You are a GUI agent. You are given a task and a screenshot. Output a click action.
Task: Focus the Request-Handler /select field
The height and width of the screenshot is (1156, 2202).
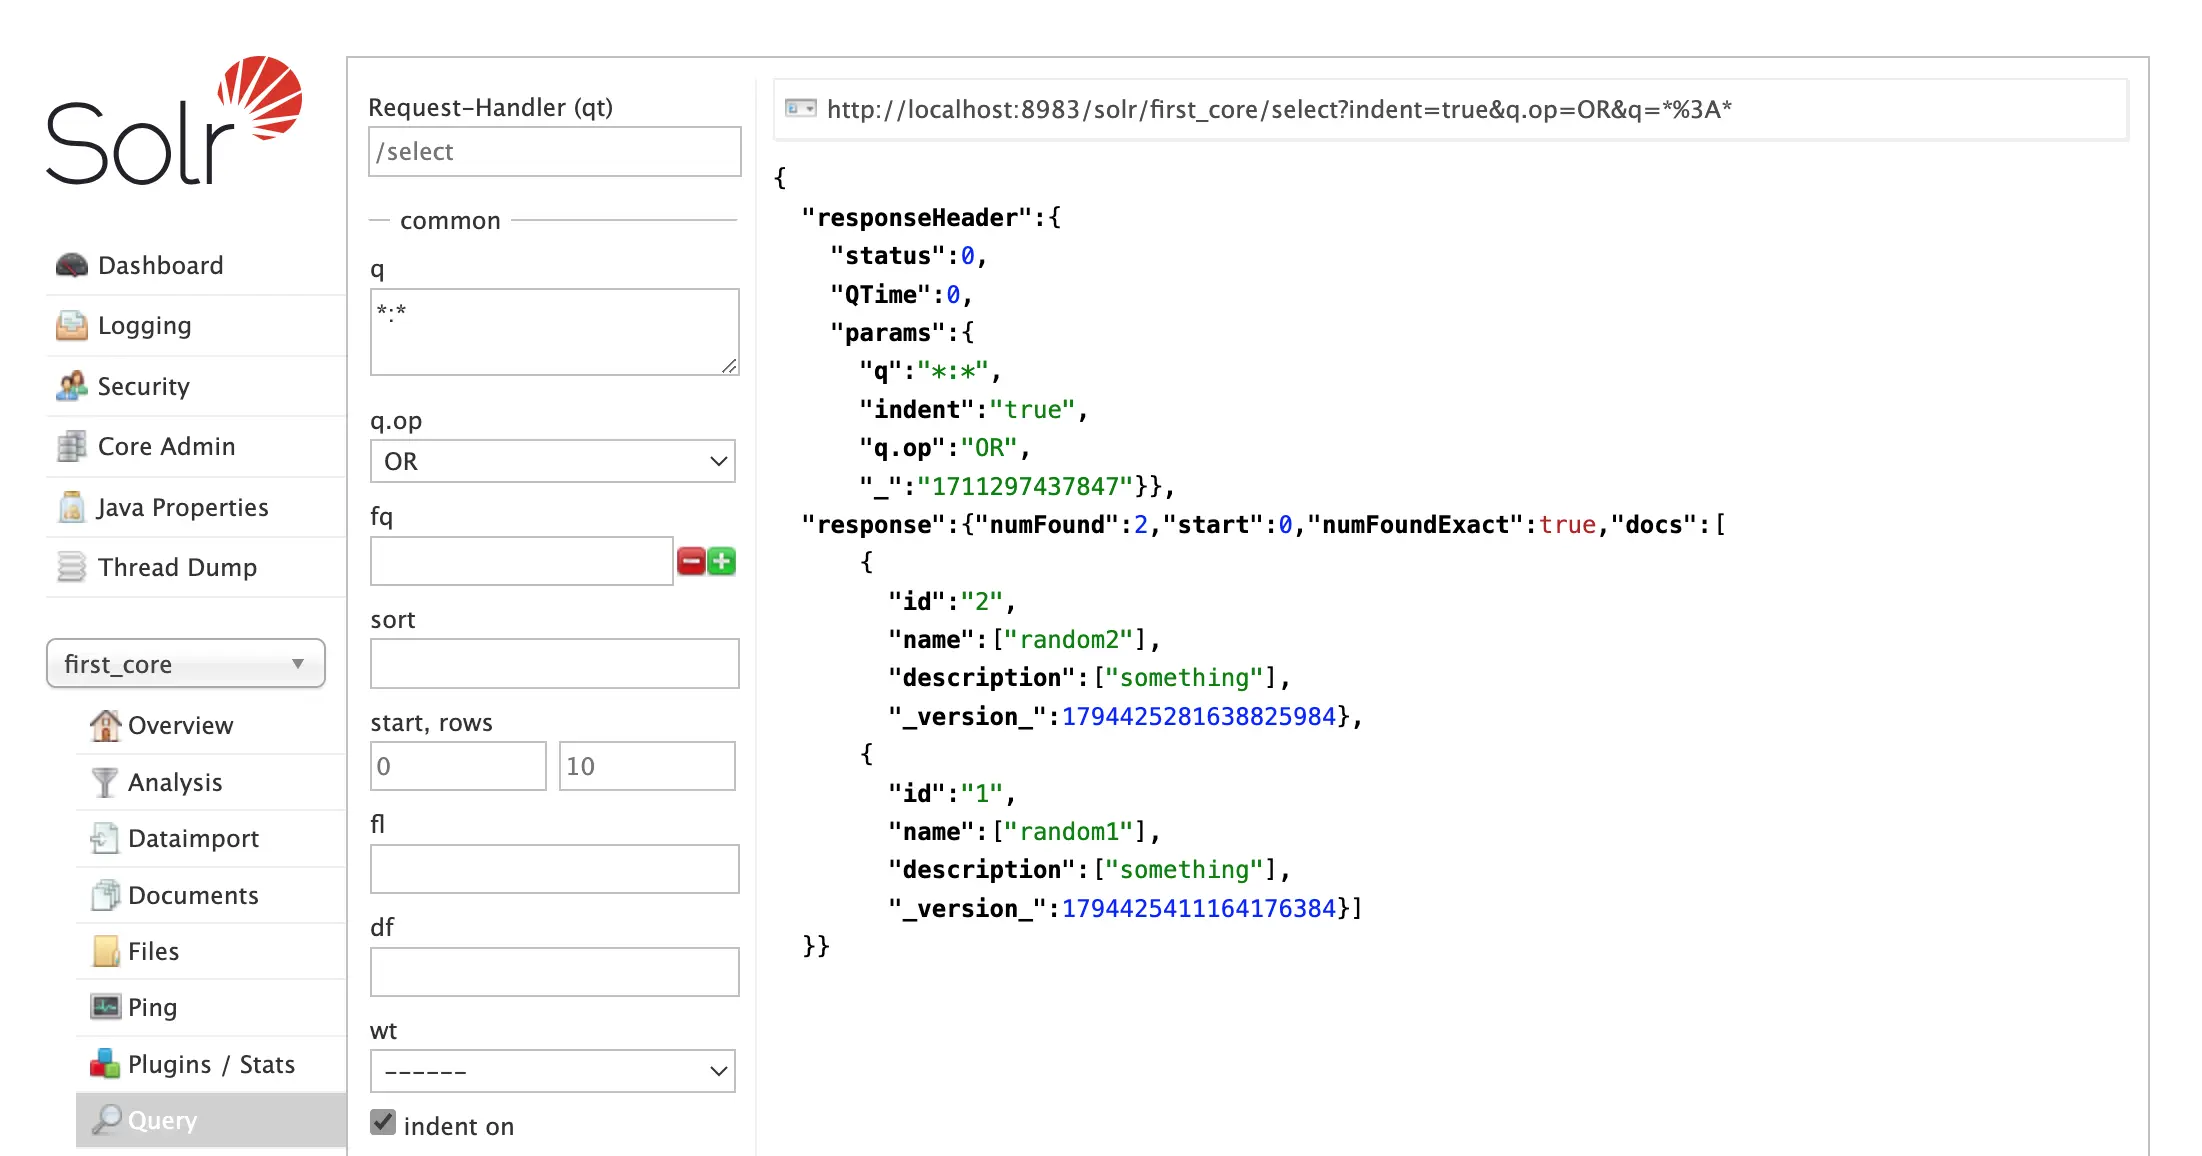point(555,151)
